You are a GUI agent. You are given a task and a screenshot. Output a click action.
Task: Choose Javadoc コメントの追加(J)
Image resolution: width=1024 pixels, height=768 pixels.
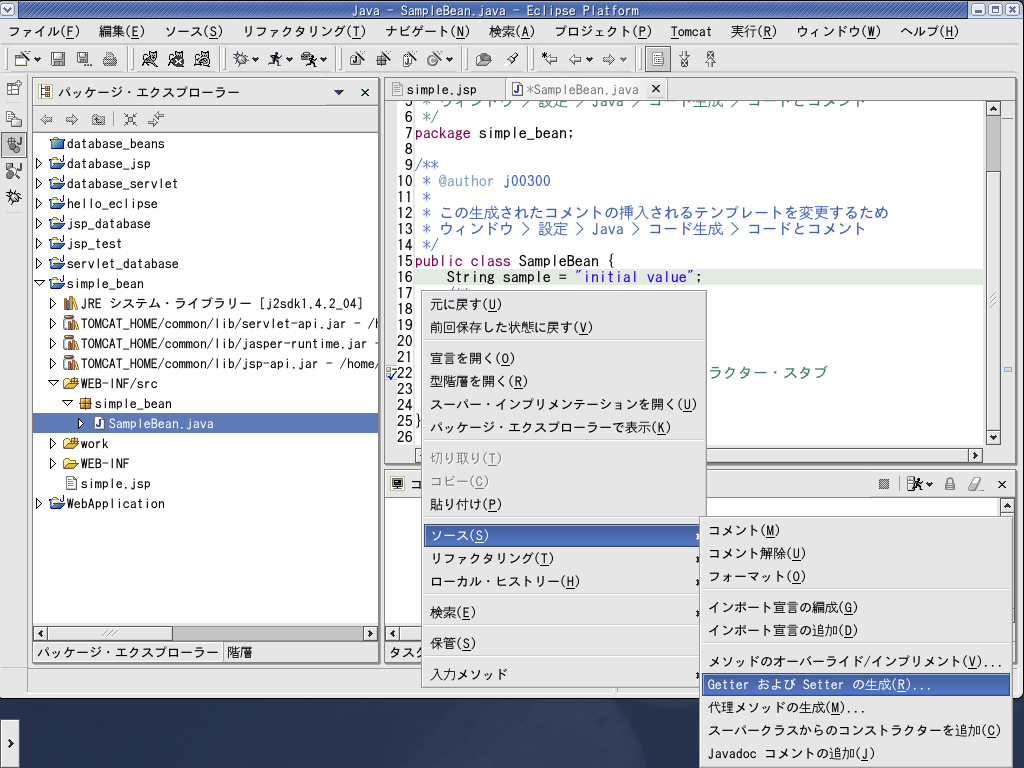856,754
